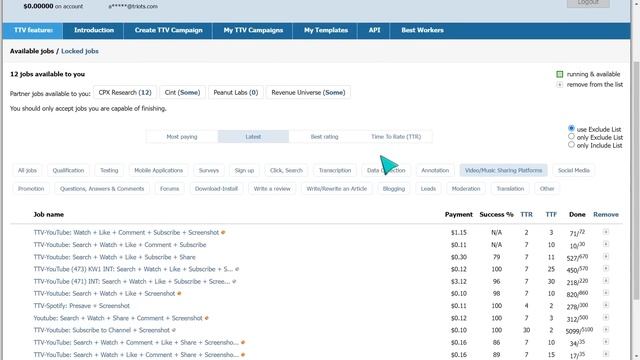Image resolution: width=640 pixels, height=360 pixels.
Task: Remove the TTV-YouTube (471) INT job
Action: (606, 281)
